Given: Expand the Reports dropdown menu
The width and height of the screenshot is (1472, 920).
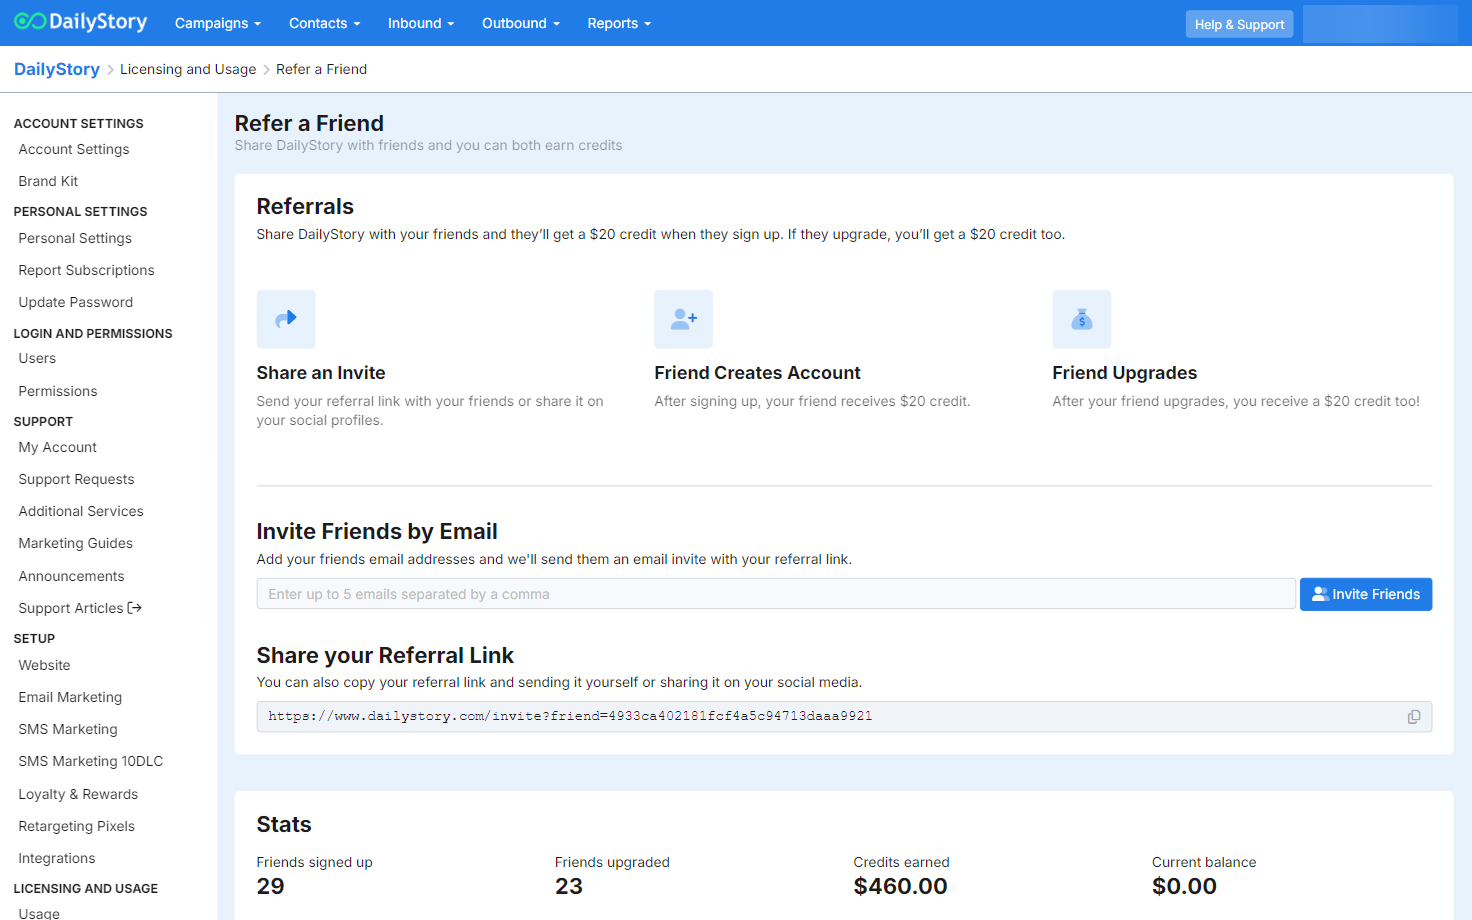Looking at the screenshot, I should point(619,23).
